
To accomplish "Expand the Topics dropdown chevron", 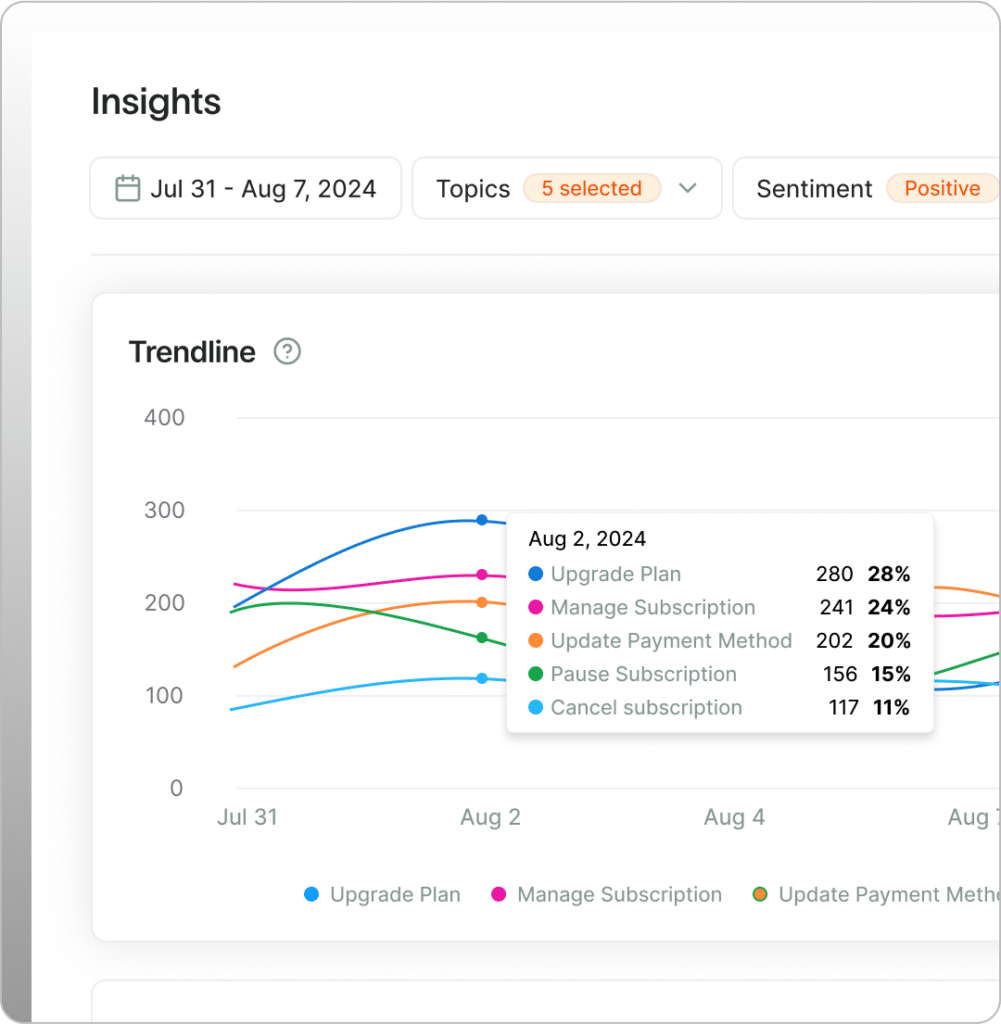I will pyautogui.click(x=687, y=188).
